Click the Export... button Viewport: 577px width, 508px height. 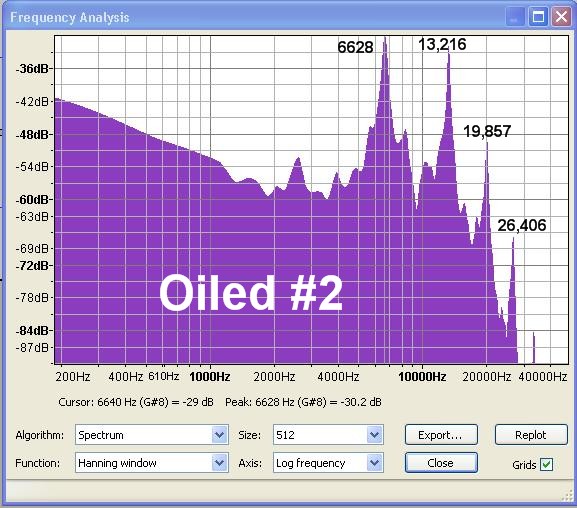(441, 435)
